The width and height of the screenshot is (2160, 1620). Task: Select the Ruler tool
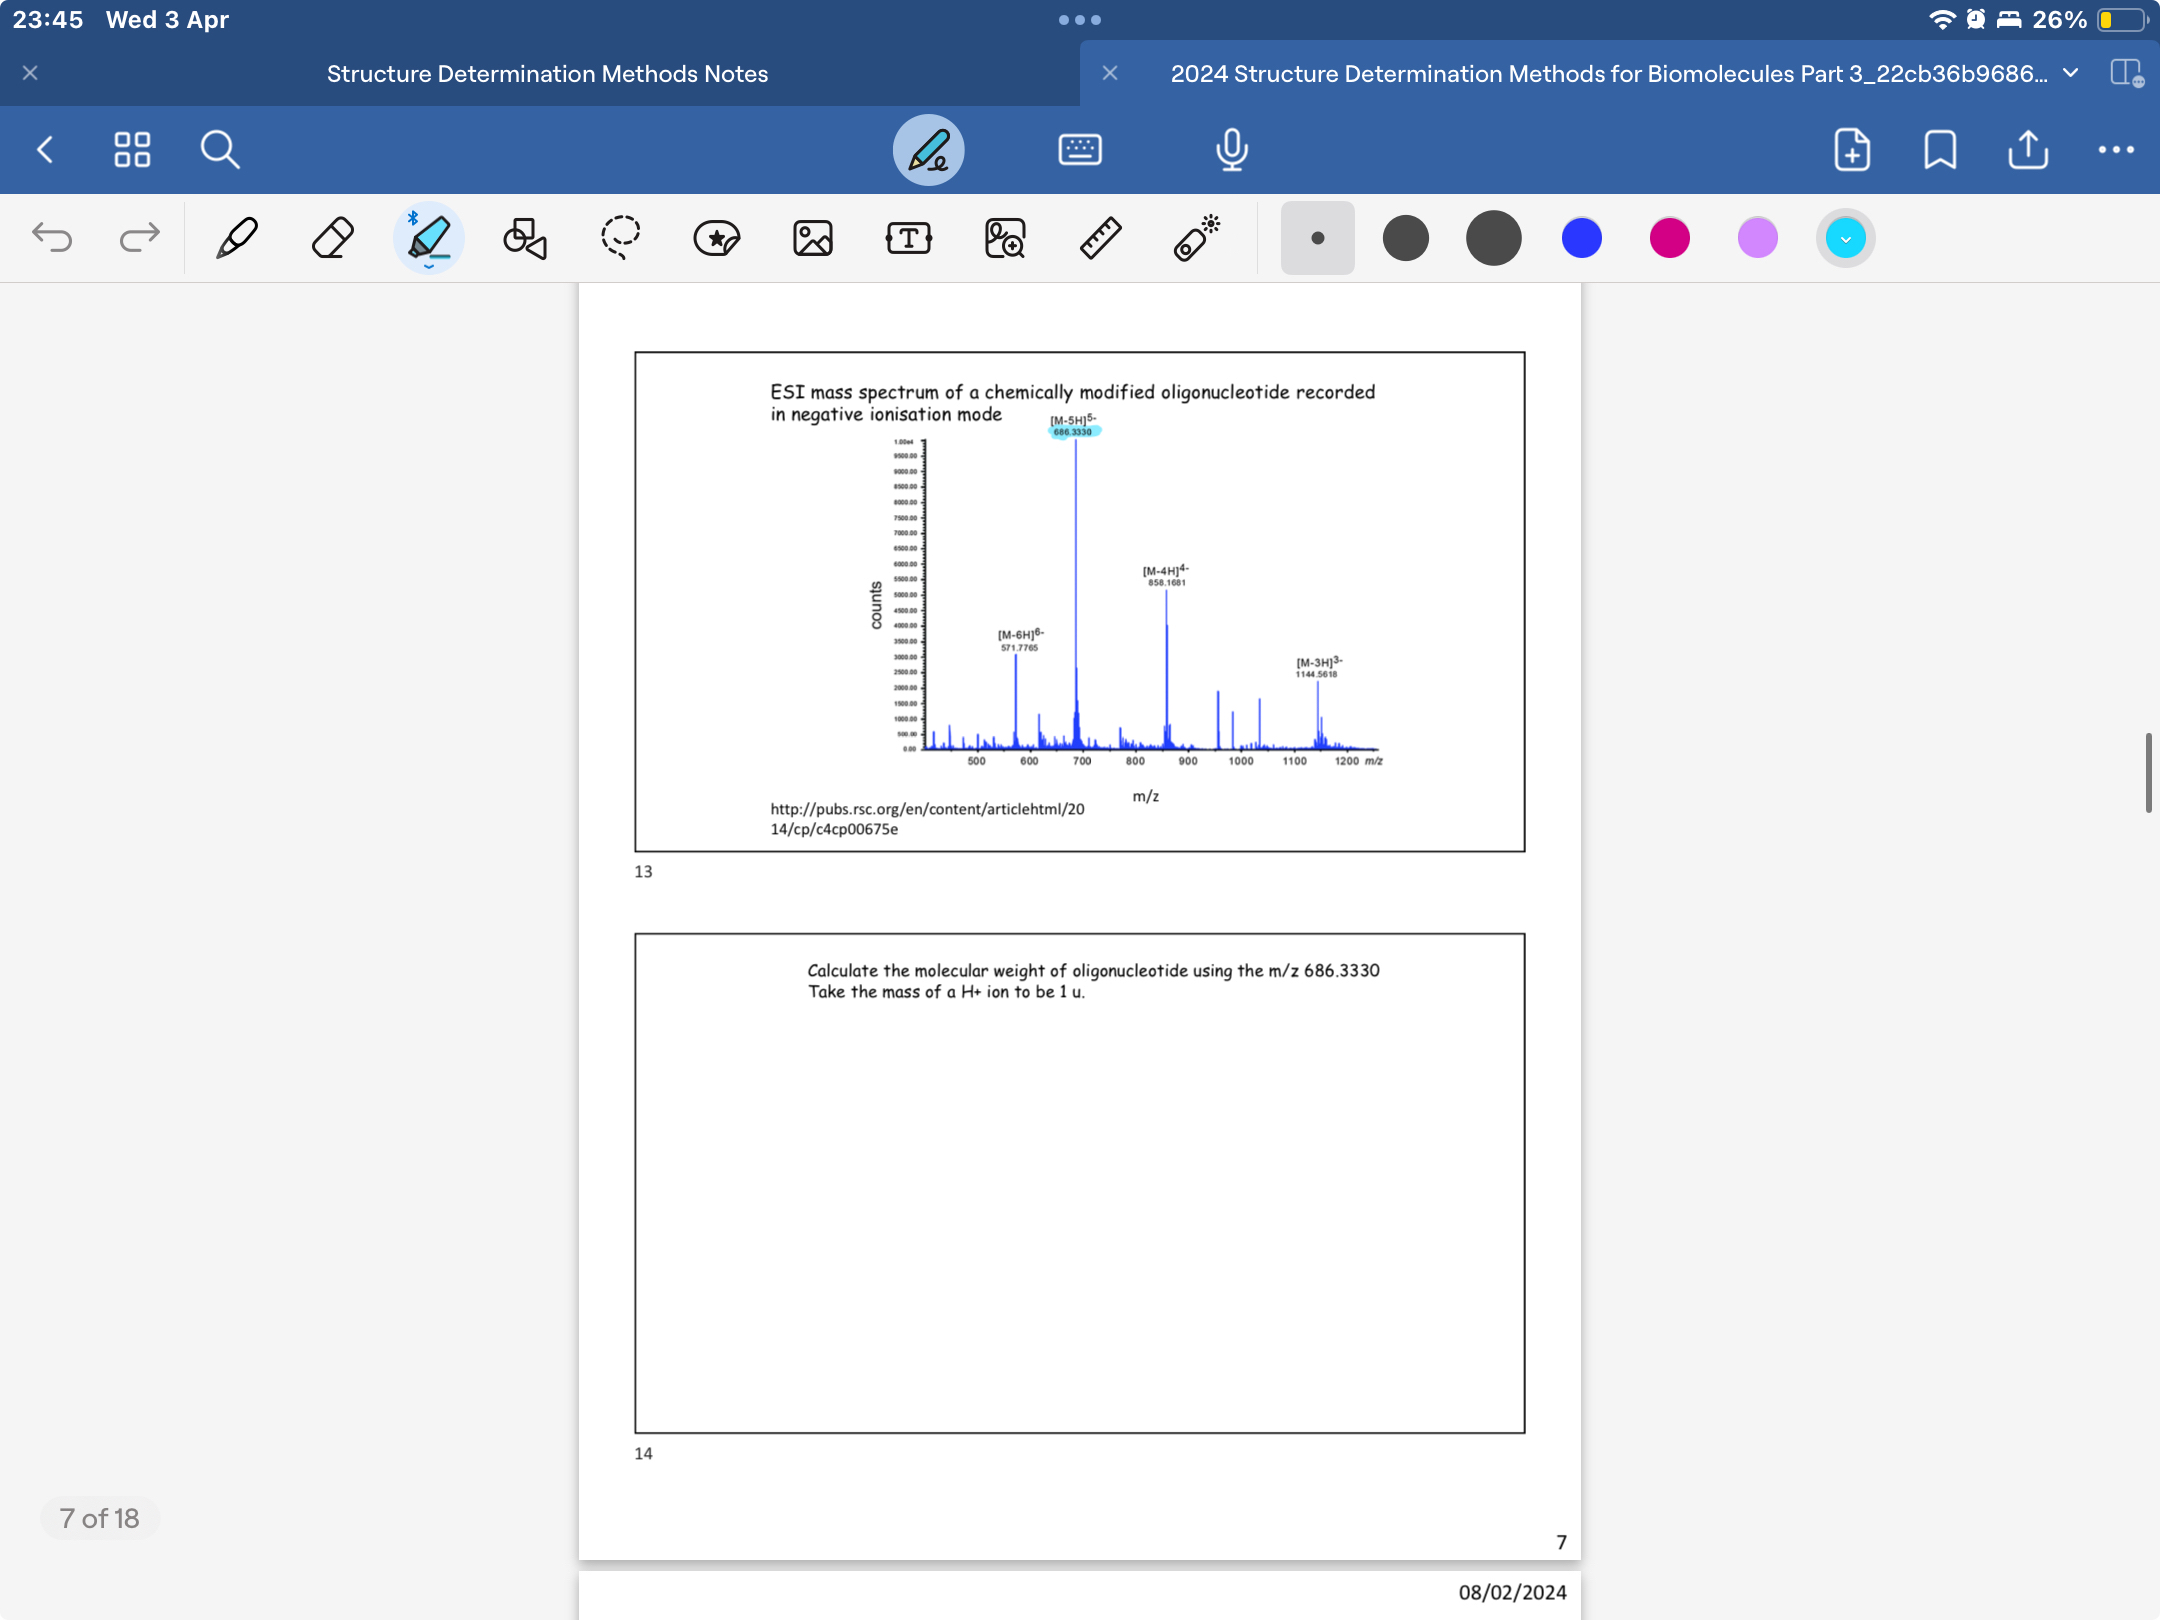(1100, 238)
